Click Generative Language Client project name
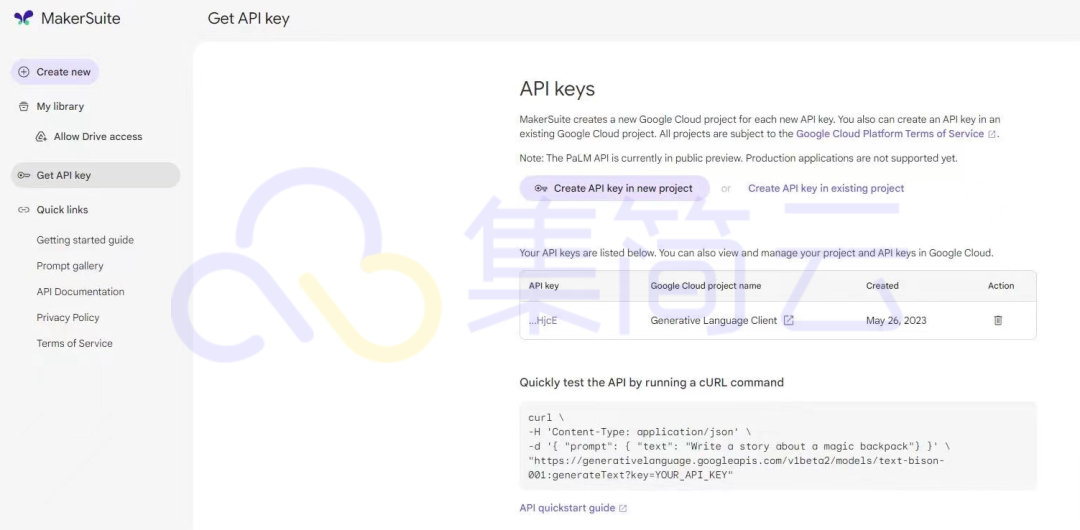The image size is (1080, 530). [x=714, y=320]
